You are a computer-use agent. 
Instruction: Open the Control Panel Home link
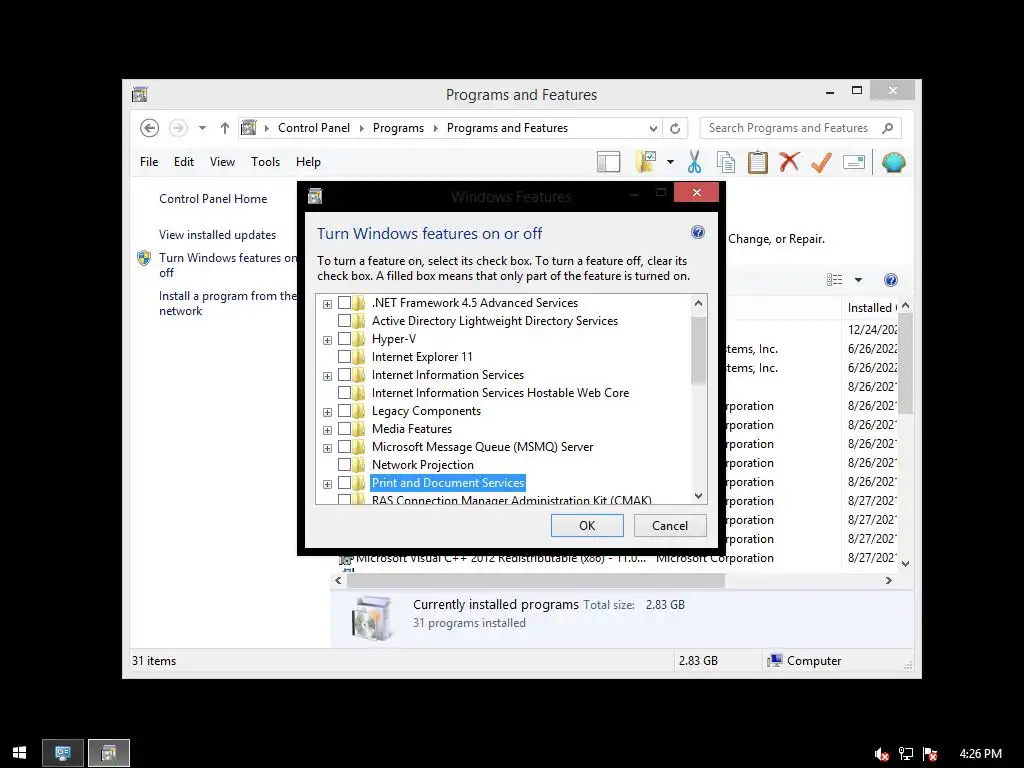pyautogui.click(x=213, y=199)
